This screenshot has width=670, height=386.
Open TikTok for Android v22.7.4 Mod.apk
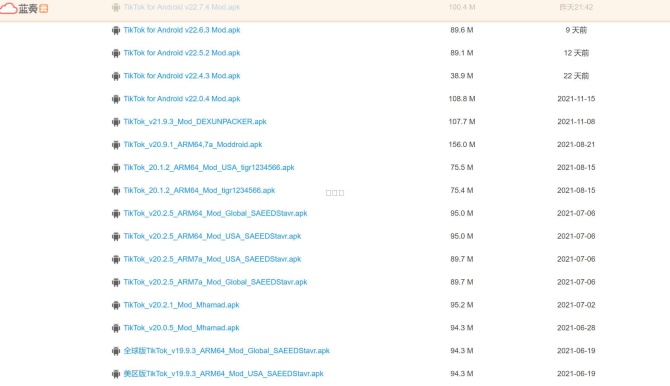click(x=182, y=7)
